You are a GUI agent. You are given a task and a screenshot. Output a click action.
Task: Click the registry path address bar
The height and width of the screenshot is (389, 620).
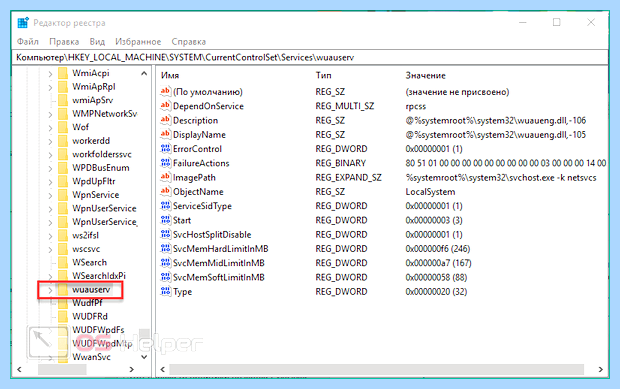[310, 57]
